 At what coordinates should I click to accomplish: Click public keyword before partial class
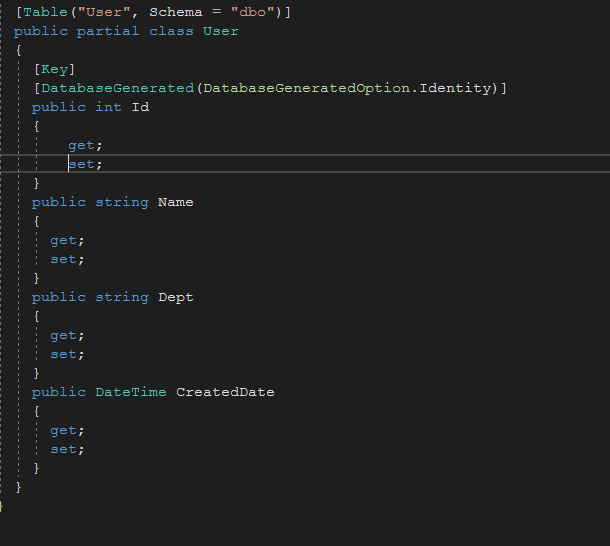coord(41,31)
